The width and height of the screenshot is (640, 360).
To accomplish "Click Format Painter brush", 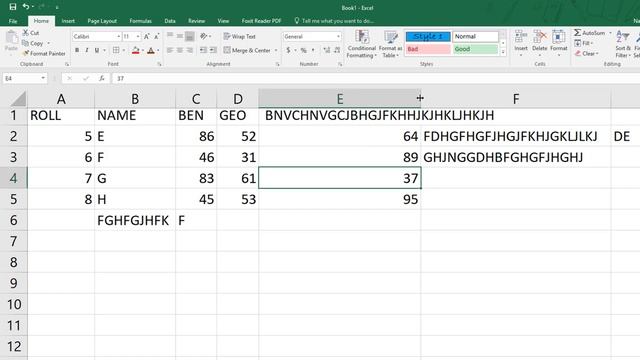I will 44,53.
